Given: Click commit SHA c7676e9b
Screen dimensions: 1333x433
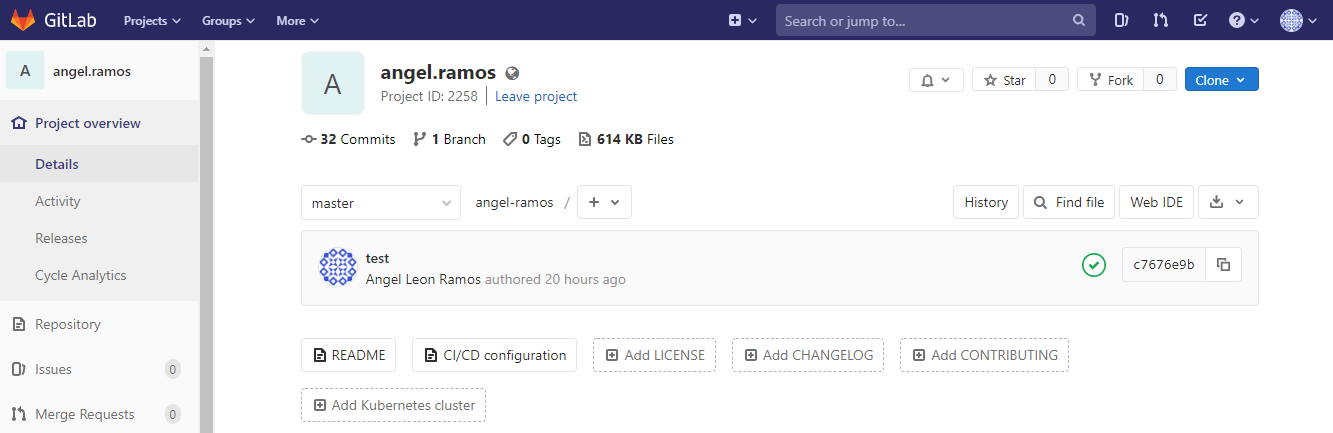Looking at the screenshot, I should pyautogui.click(x=1163, y=265).
